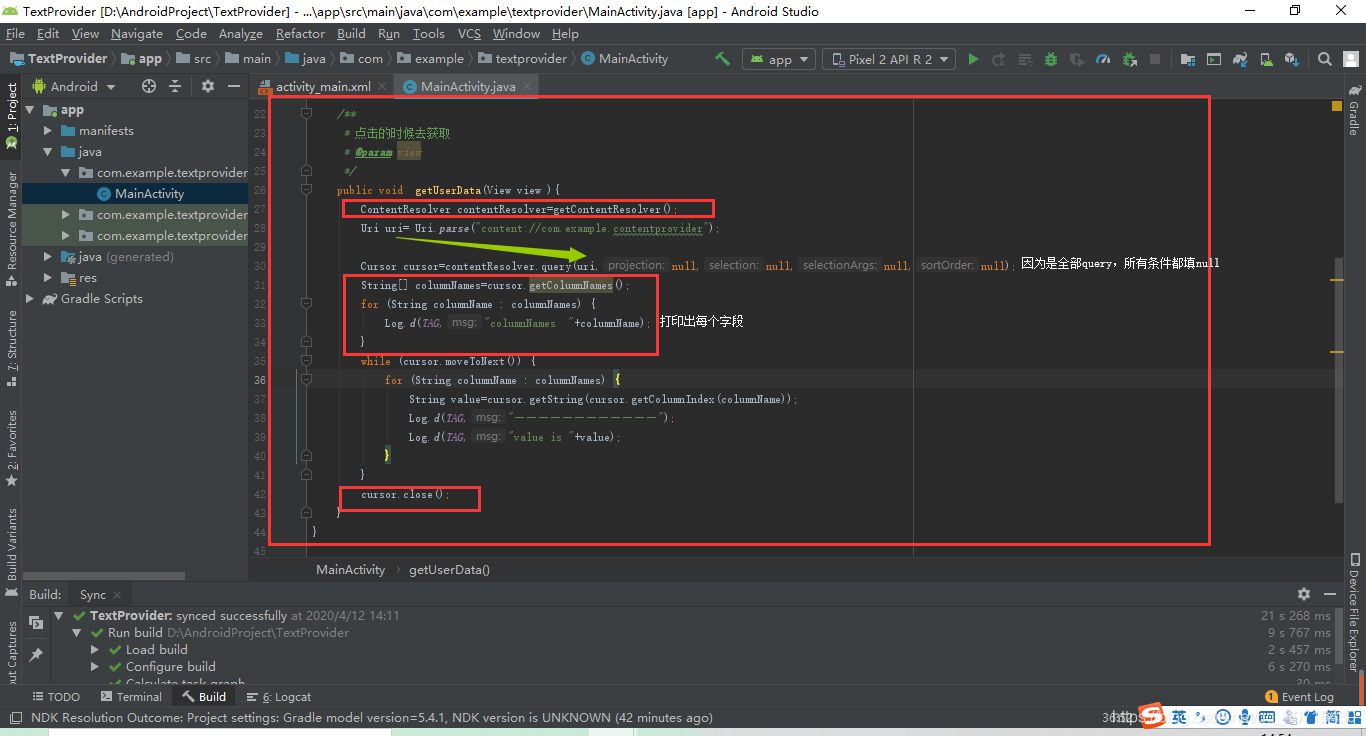The image size is (1366, 736).
Task: Open Build panel gear settings
Action: [x=1303, y=594]
